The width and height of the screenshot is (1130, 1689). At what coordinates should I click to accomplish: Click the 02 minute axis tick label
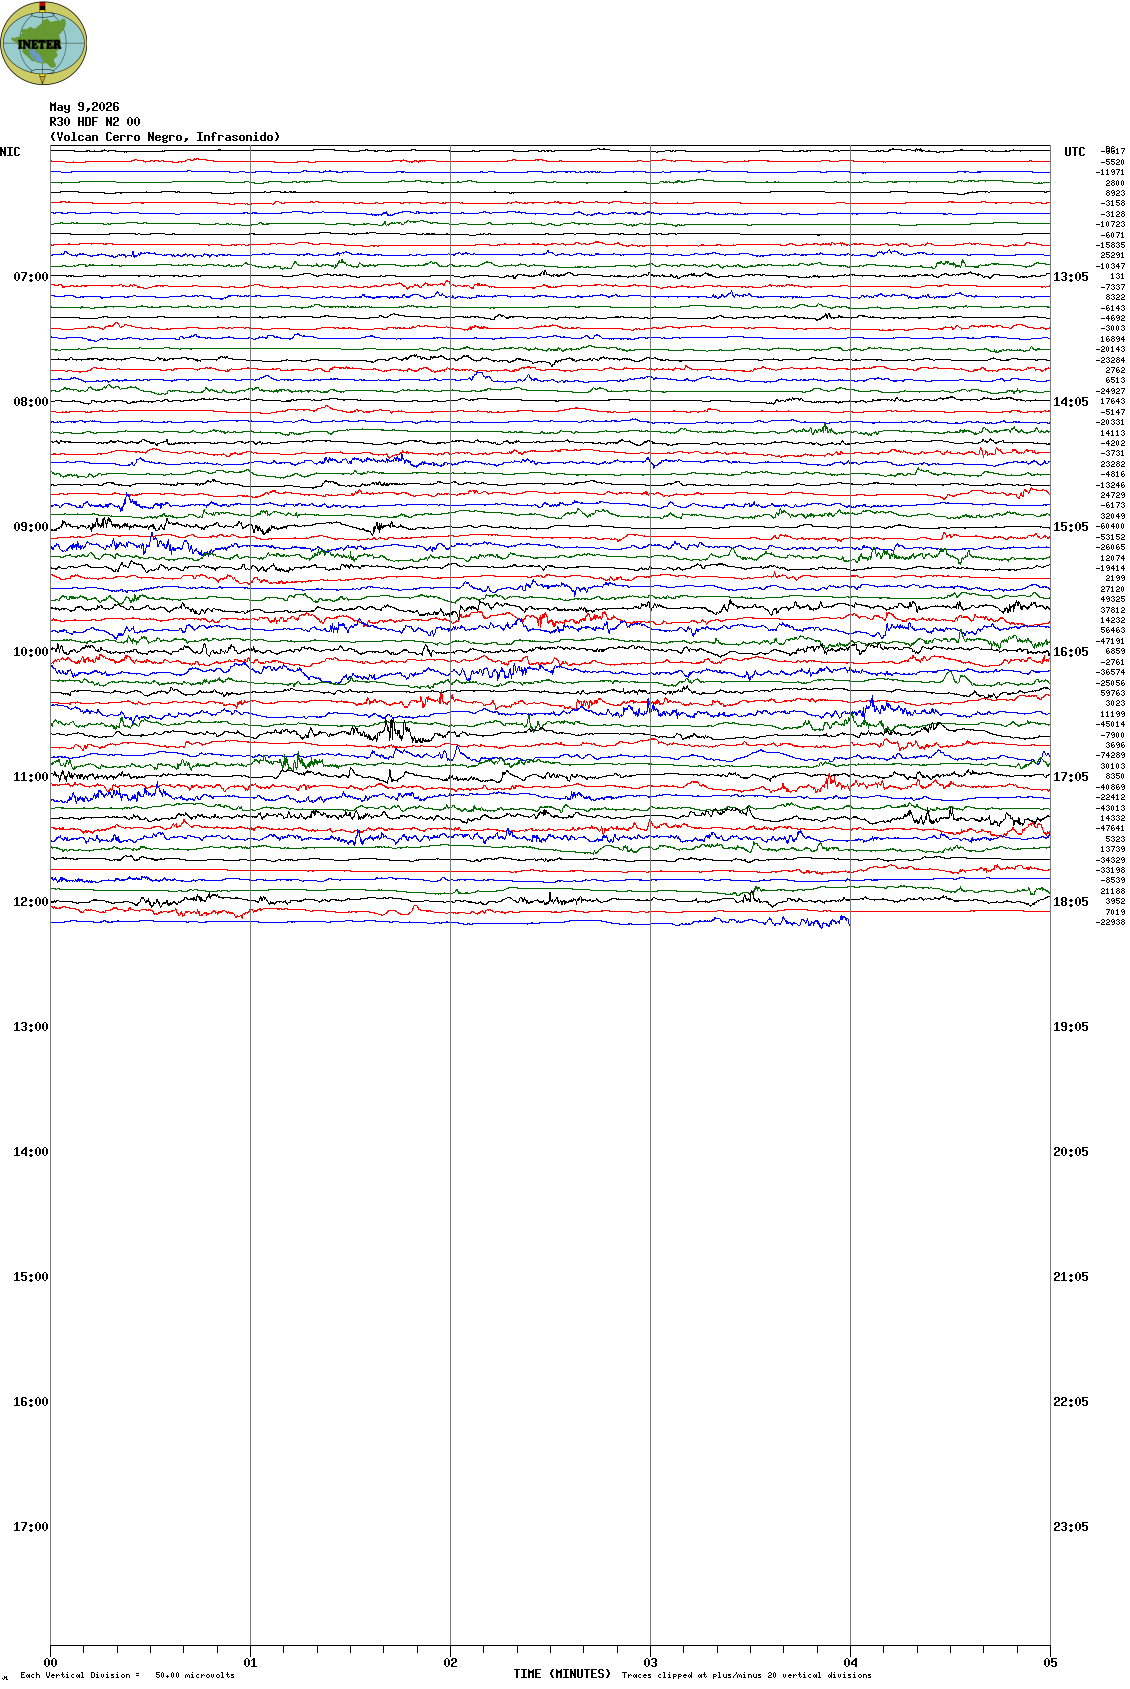(x=450, y=1663)
